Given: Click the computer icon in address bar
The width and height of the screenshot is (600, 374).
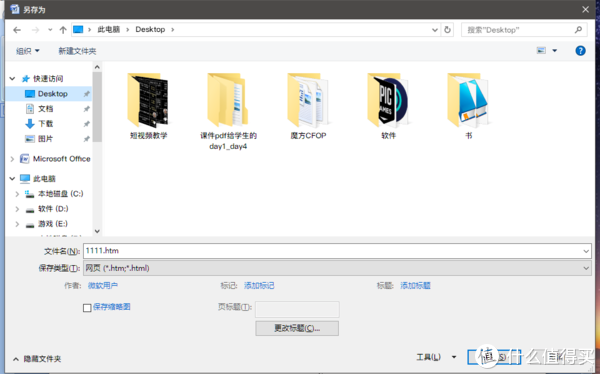Looking at the screenshot, I should coord(78,29).
